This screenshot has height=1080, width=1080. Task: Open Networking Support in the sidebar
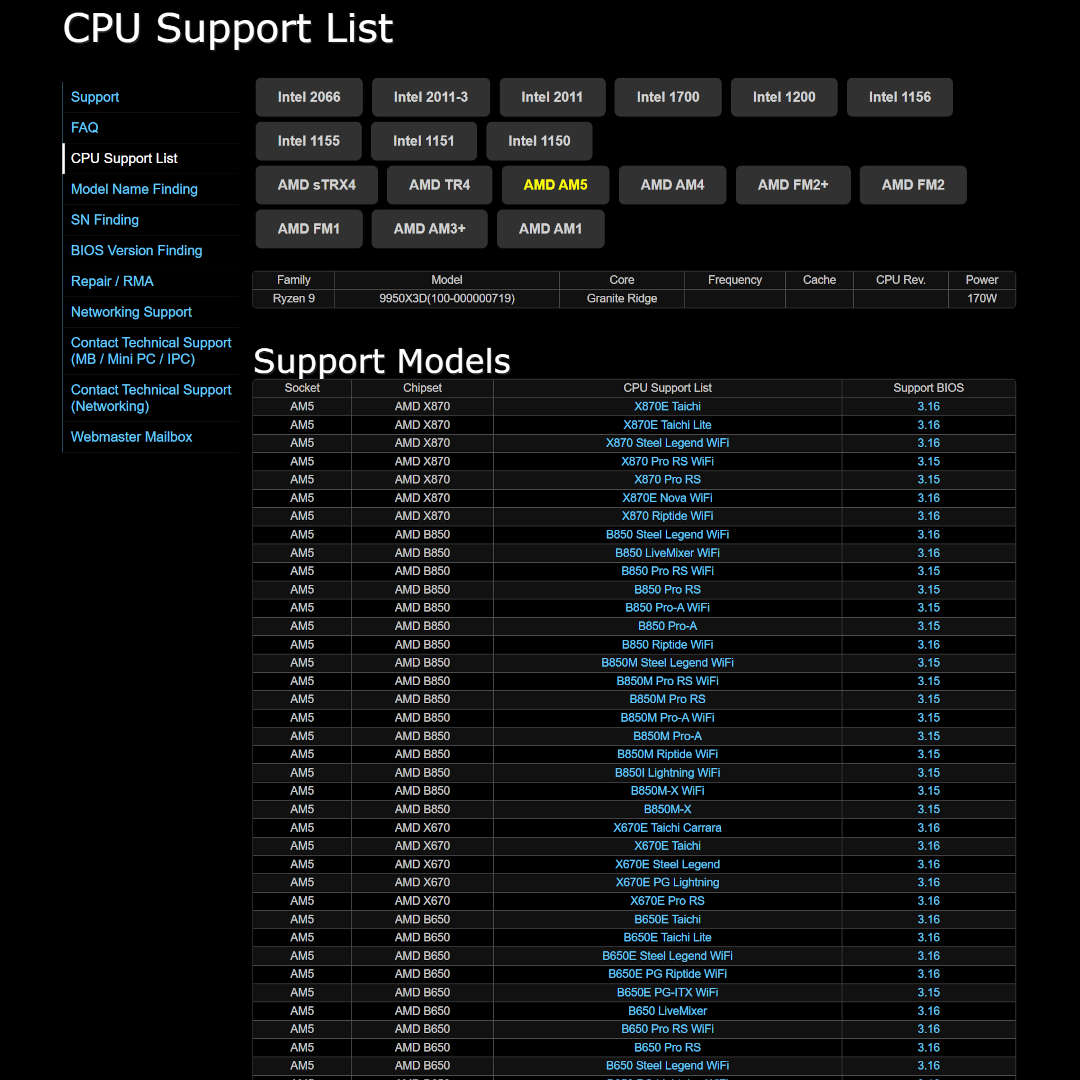pos(131,312)
